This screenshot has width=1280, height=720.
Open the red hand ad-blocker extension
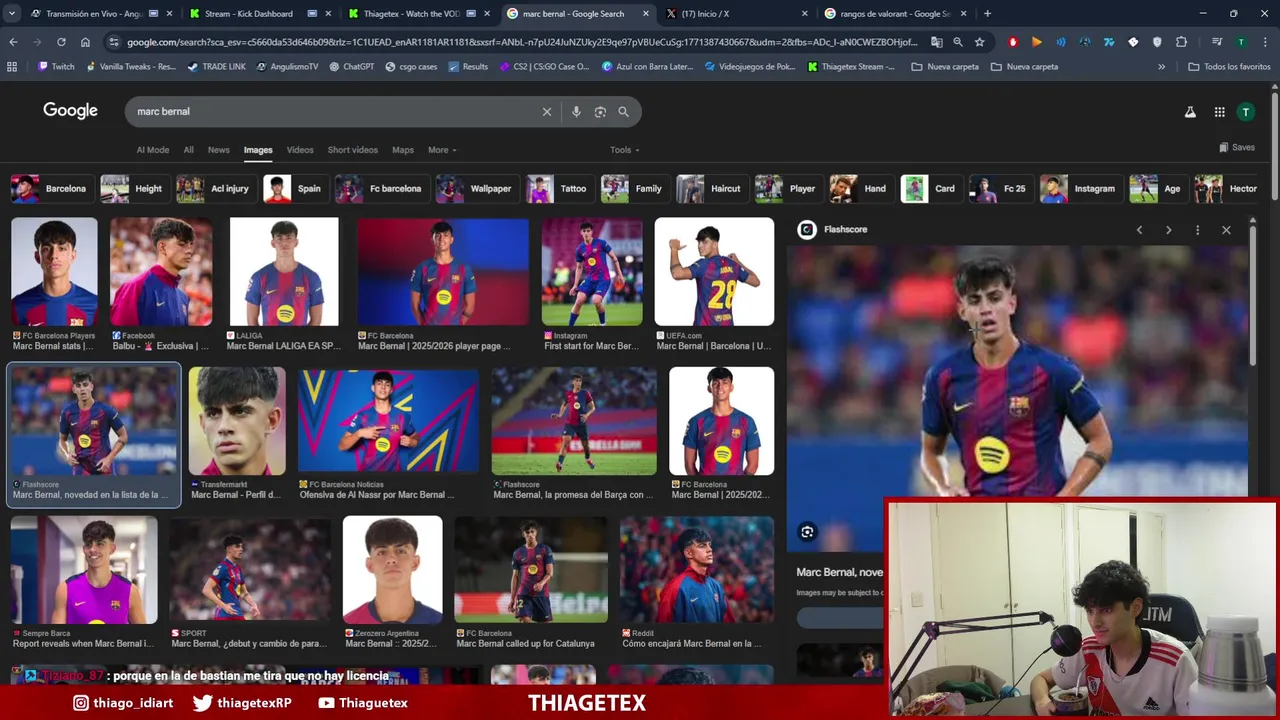(1013, 42)
